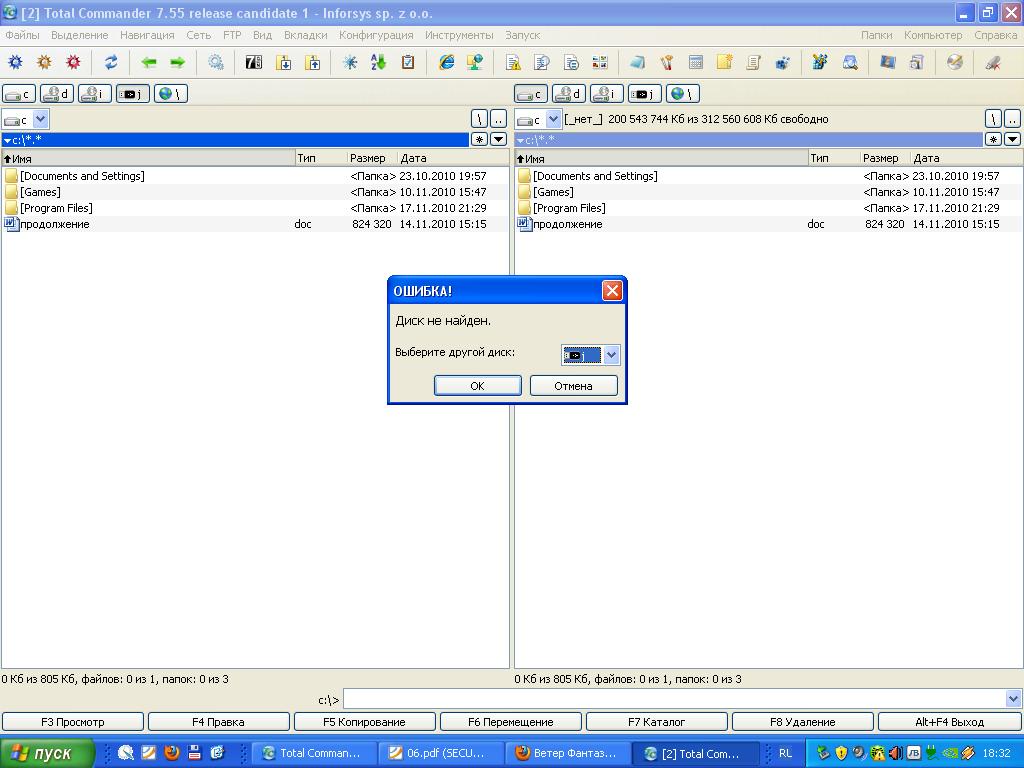Click the A-Z sort icon
This screenshot has width=1024, height=768.
379,63
